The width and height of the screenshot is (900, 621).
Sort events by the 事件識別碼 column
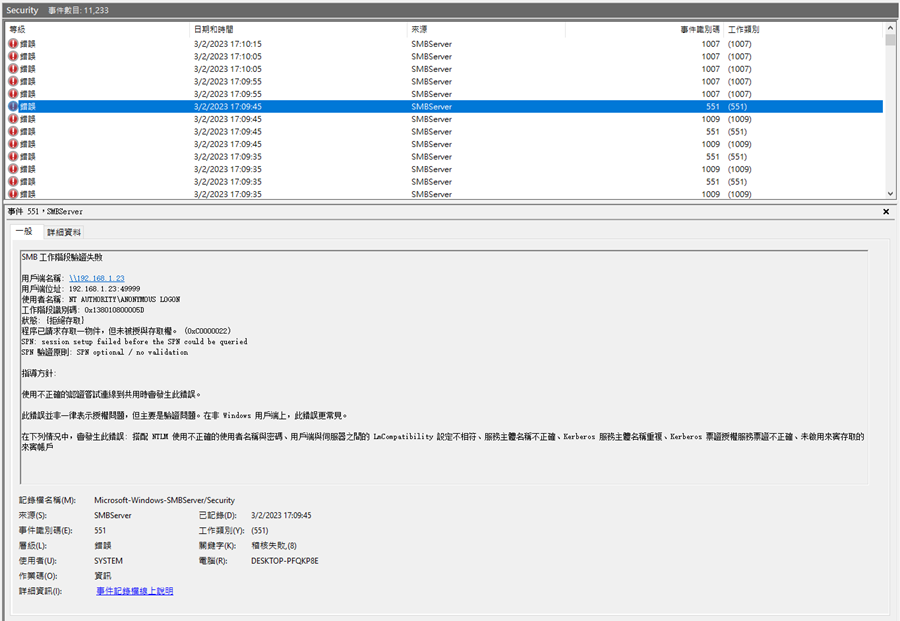(x=700, y=28)
